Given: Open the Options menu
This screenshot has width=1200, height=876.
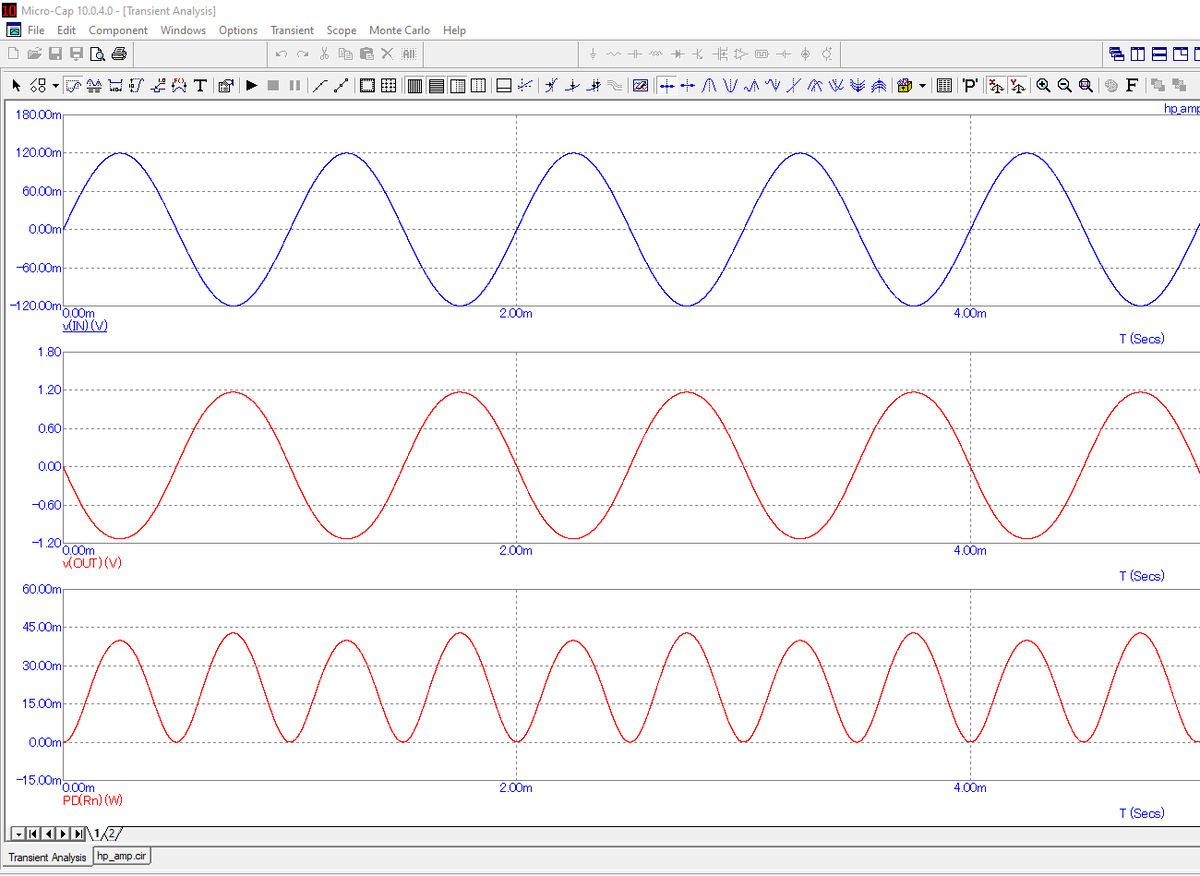Looking at the screenshot, I should point(238,30).
